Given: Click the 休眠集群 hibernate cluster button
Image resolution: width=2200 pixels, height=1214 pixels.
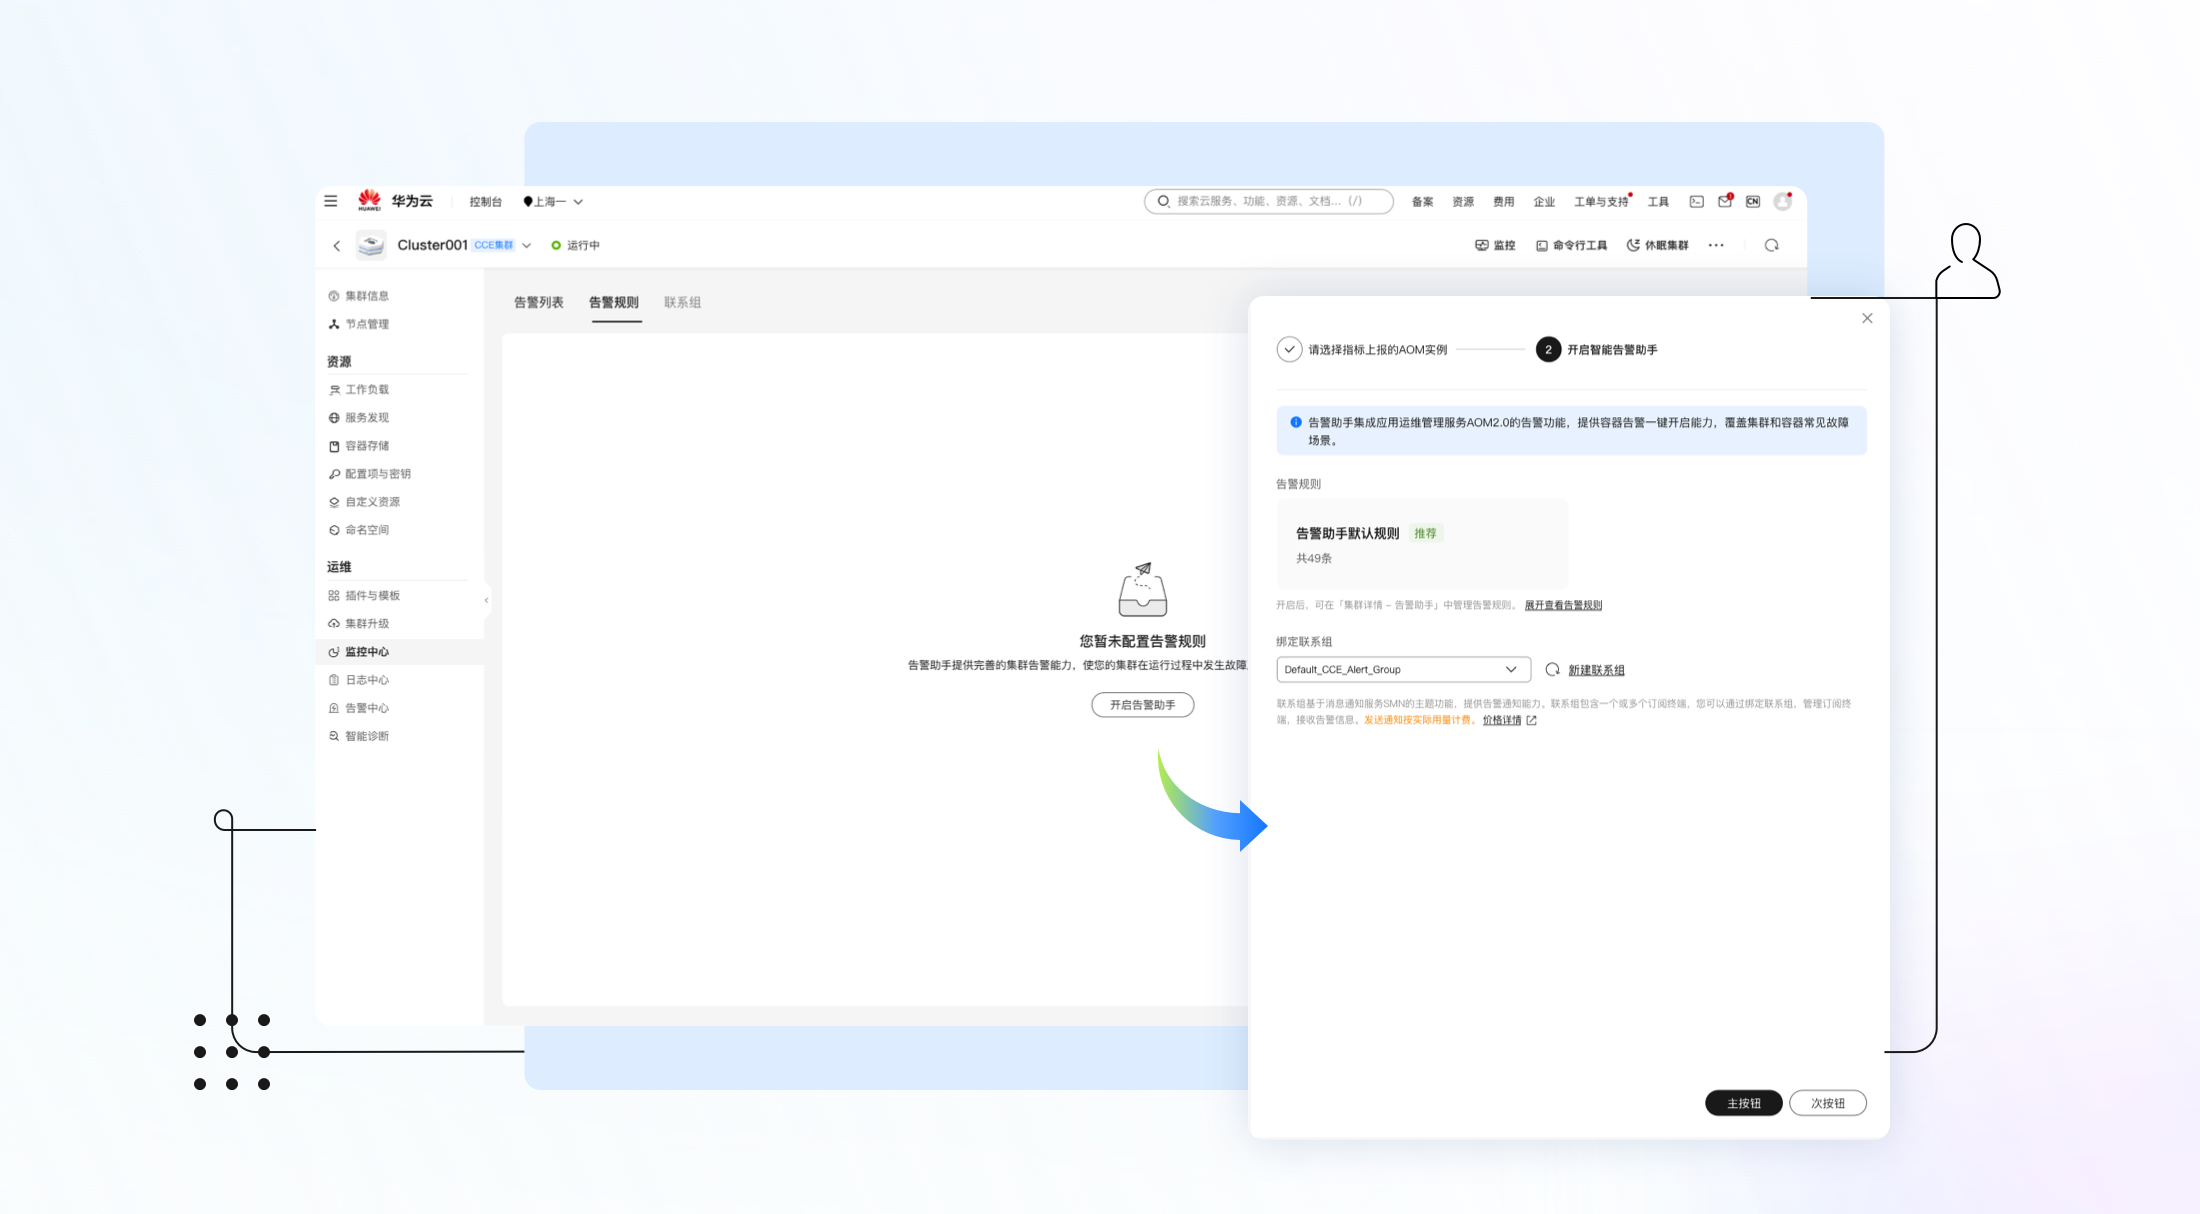Looking at the screenshot, I should 1657,245.
